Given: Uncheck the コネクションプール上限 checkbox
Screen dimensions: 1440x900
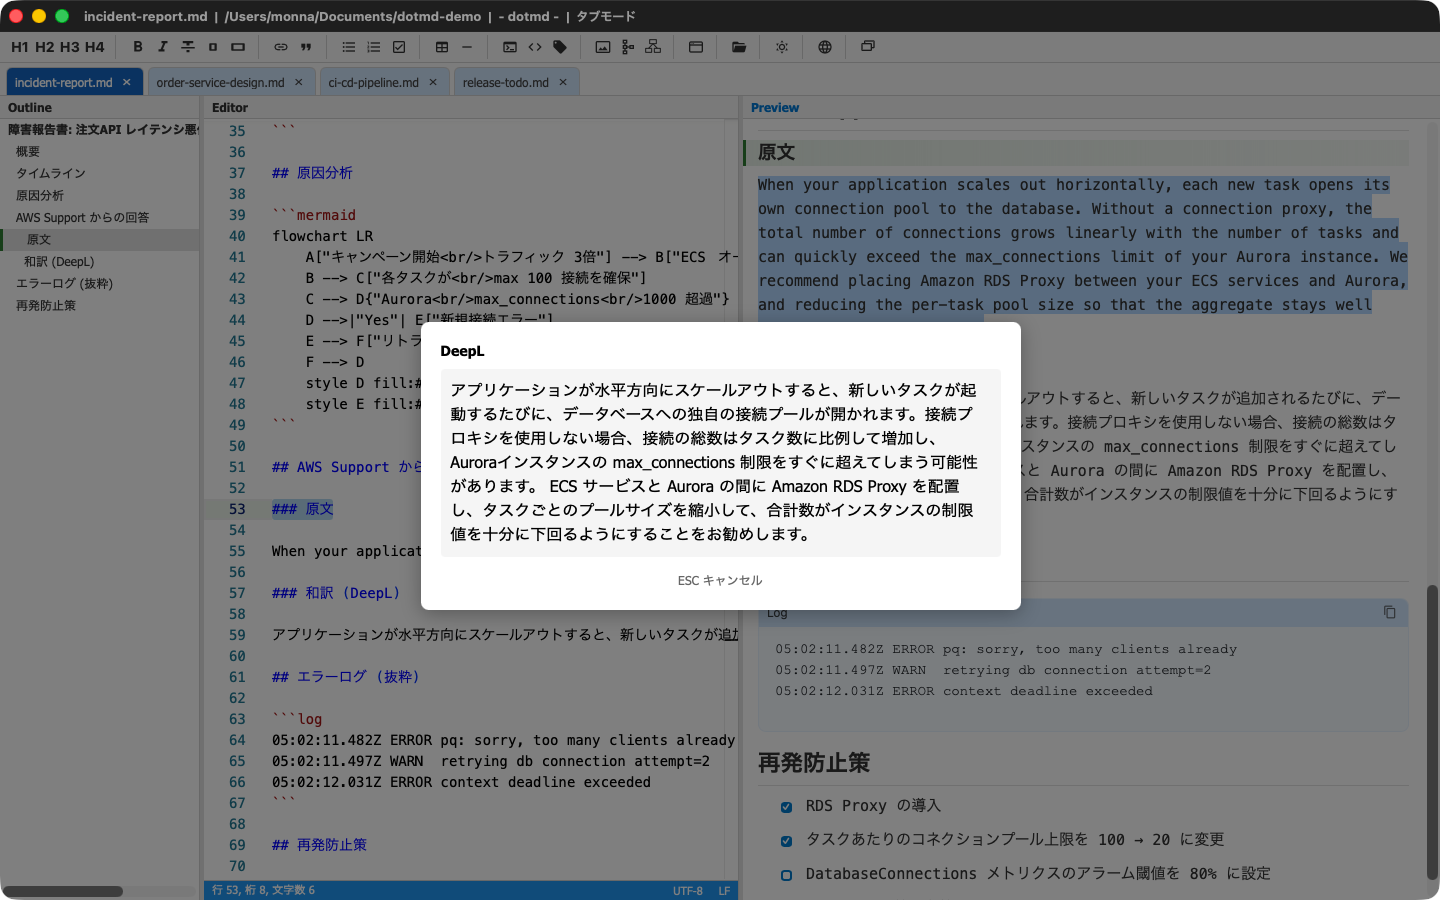Looking at the screenshot, I should click(x=786, y=841).
